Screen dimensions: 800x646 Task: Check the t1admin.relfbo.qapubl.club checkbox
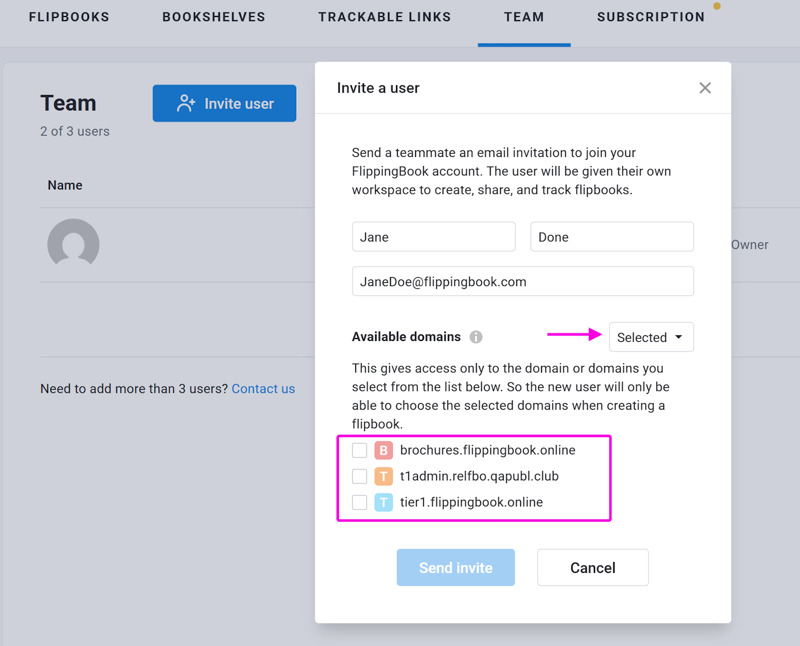pyautogui.click(x=359, y=476)
